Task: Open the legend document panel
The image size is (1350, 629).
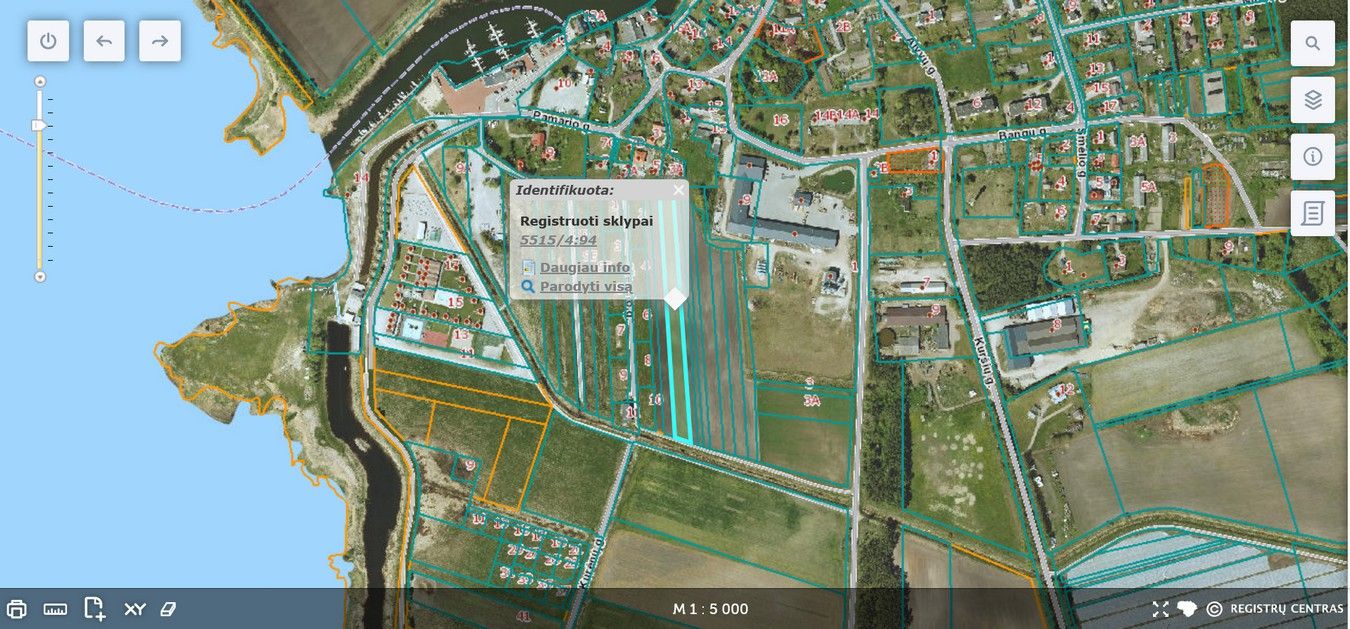Action: coord(1312,213)
